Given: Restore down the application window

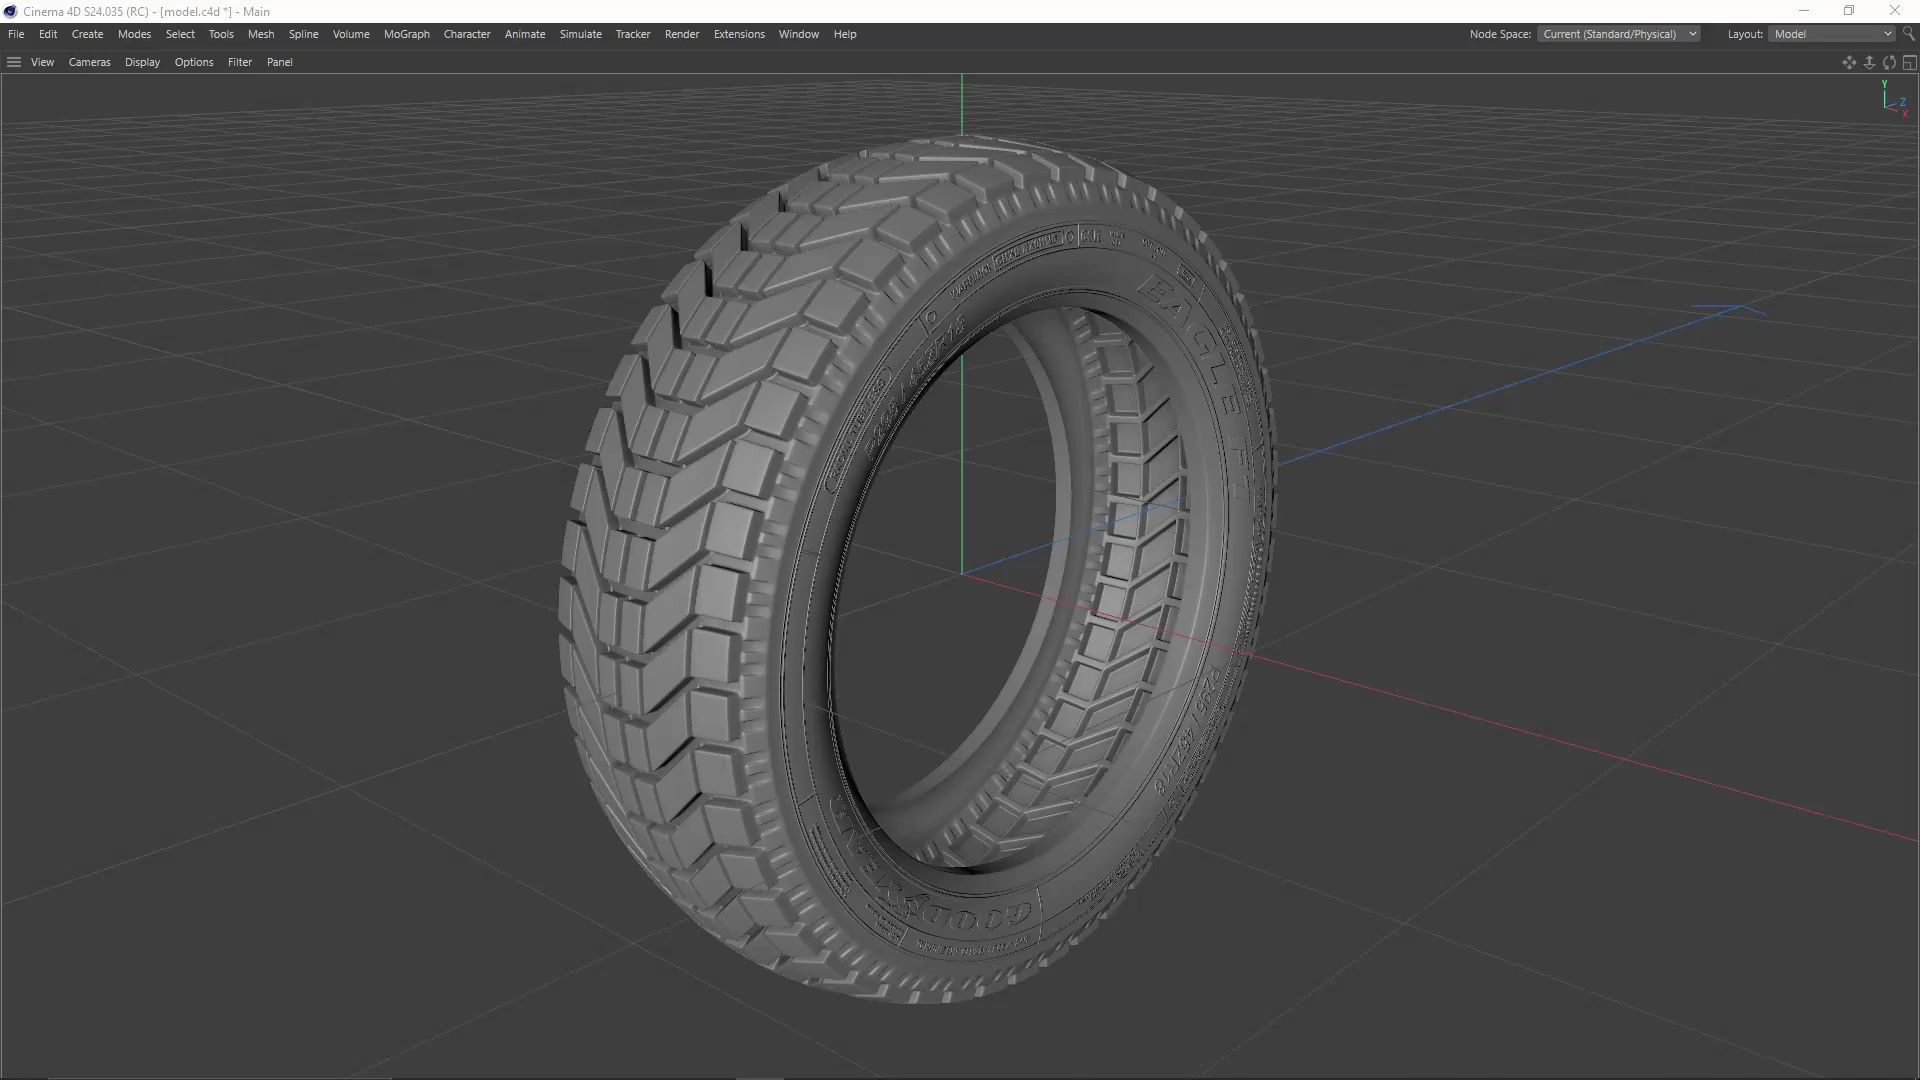Looking at the screenshot, I should click(x=1849, y=11).
